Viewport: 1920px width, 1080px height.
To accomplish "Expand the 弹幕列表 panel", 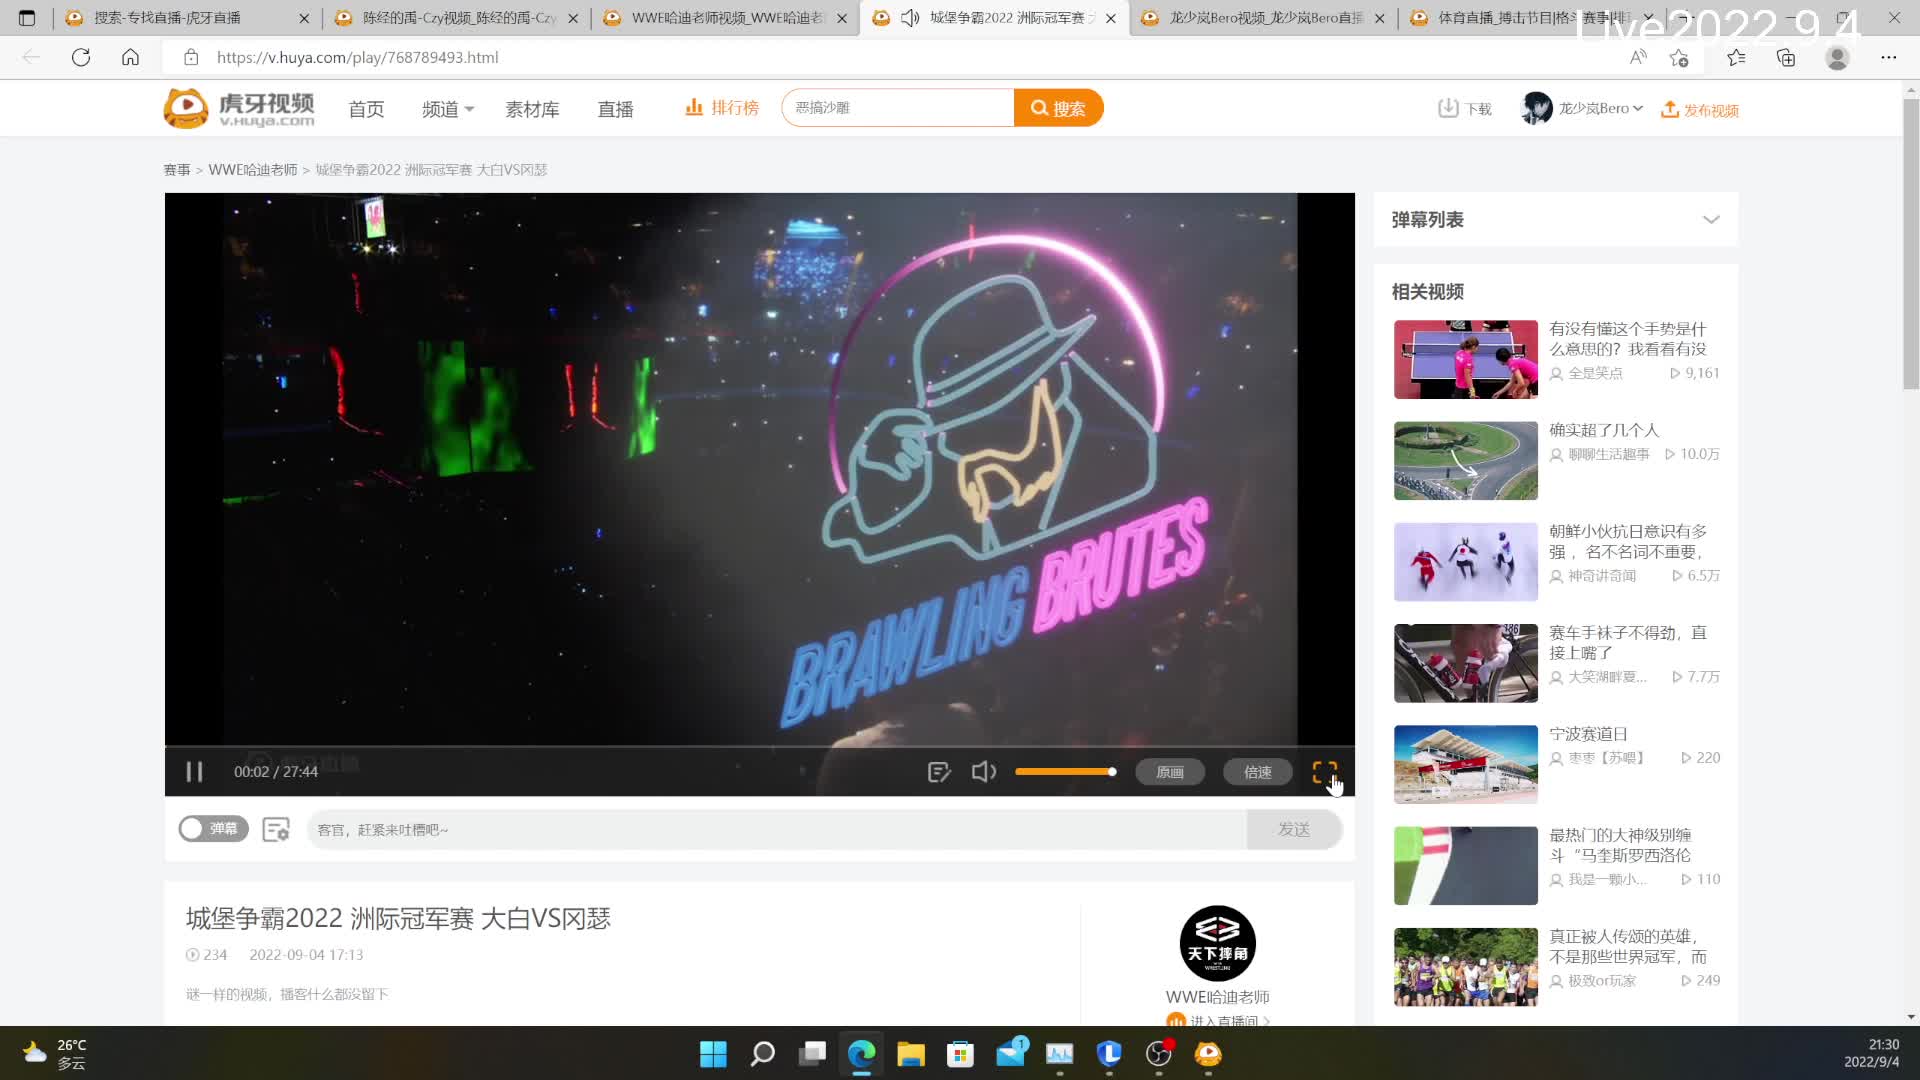I will pos(1711,220).
